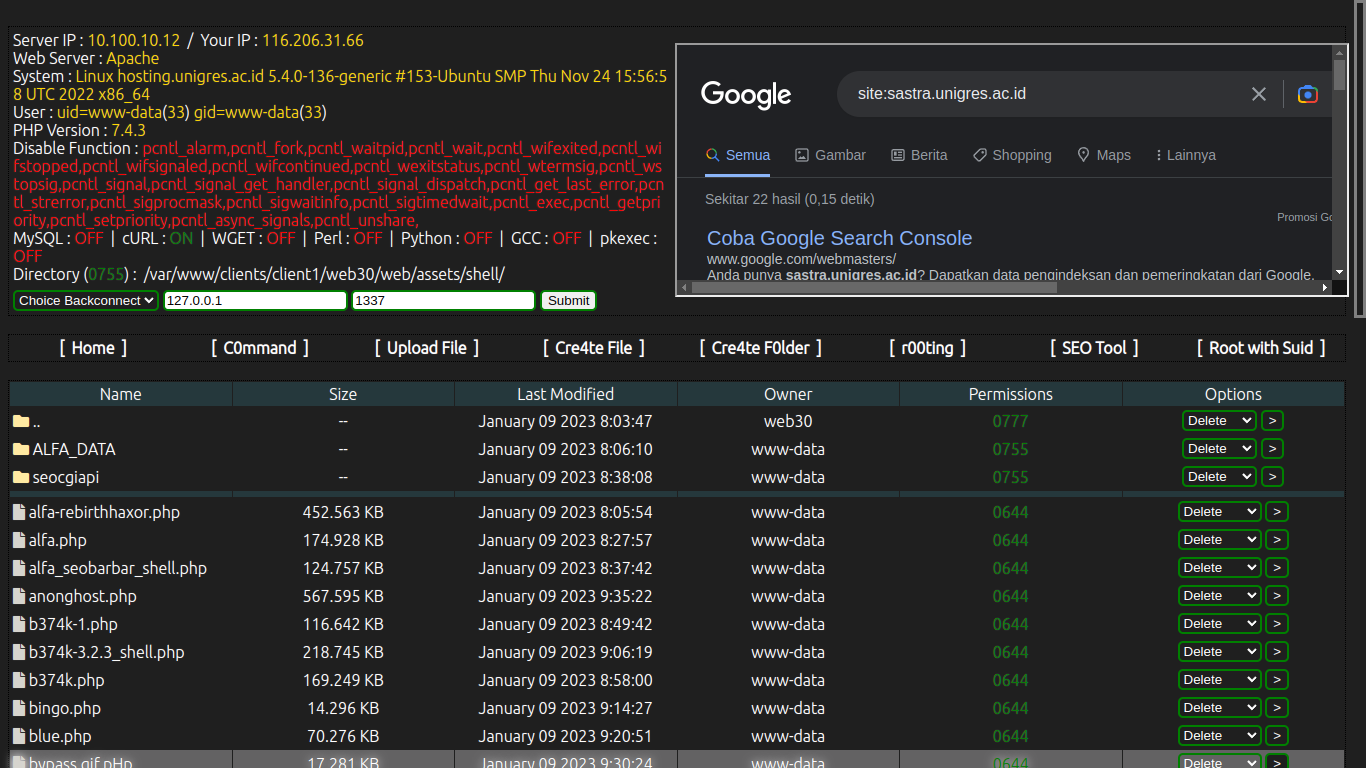The height and width of the screenshot is (768, 1366).
Task: Click the file icon next to b374k.php
Action: pyautogui.click(x=19, y=680)
